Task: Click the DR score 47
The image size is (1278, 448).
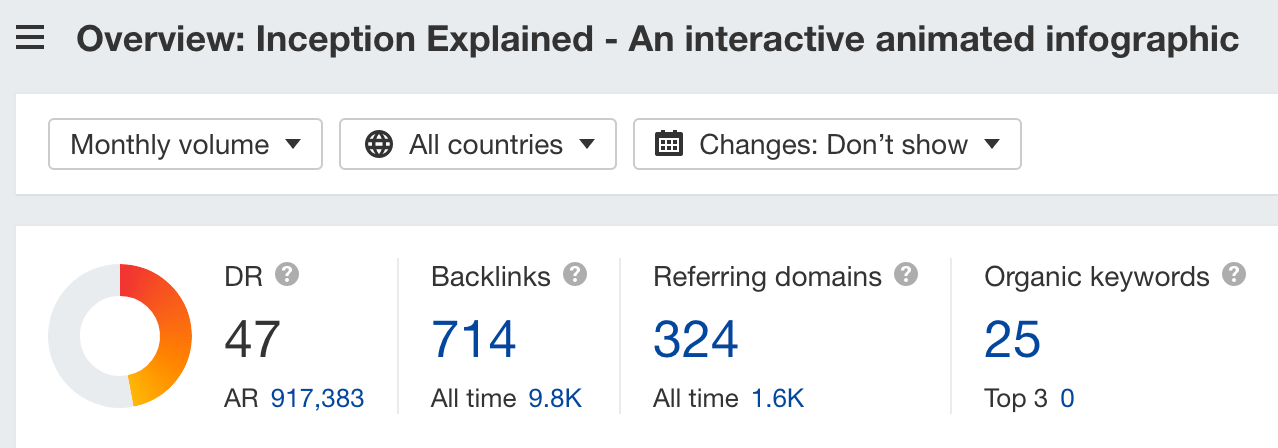Action: 252,338
